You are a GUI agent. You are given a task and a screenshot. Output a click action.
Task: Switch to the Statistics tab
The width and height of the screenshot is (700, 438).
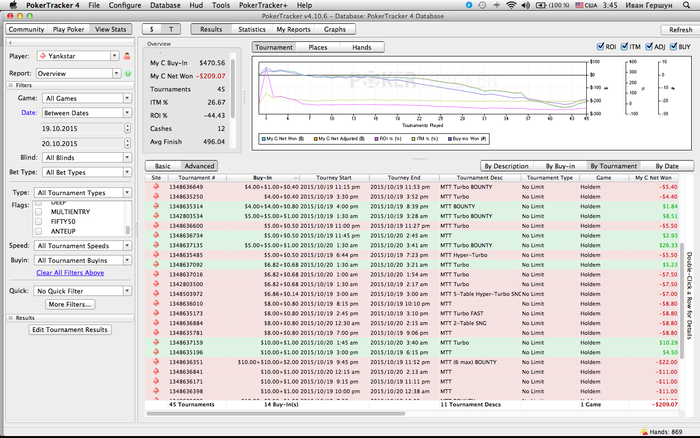[x=252, y=29]
